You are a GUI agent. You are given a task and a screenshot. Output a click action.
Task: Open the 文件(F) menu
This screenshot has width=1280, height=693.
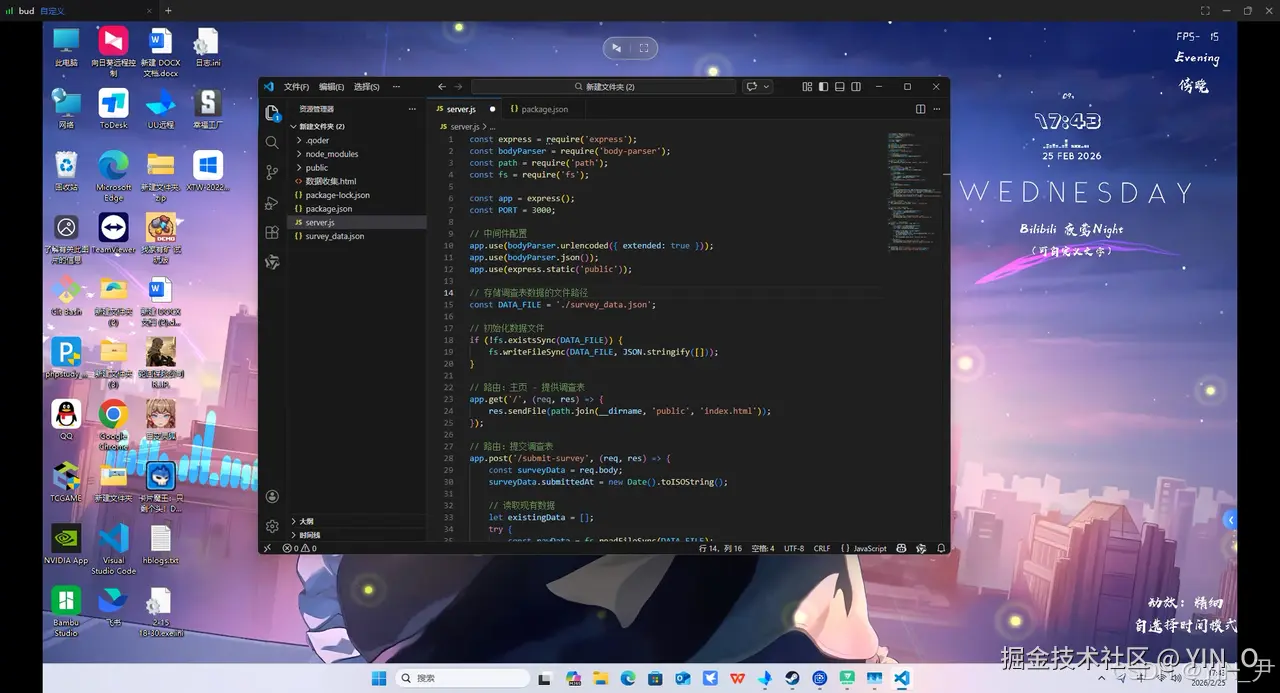coord(296,87)
